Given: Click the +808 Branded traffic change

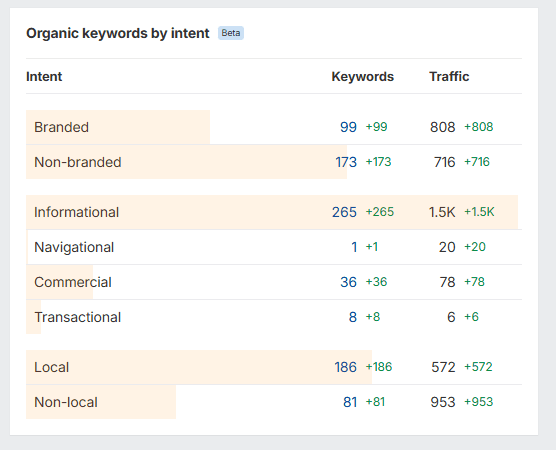Looking at the screenshot, I should (x=479, y=127).
